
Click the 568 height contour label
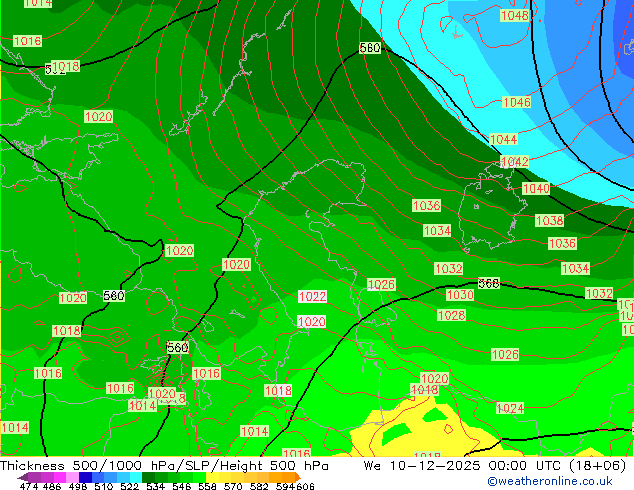coord(489,283)
